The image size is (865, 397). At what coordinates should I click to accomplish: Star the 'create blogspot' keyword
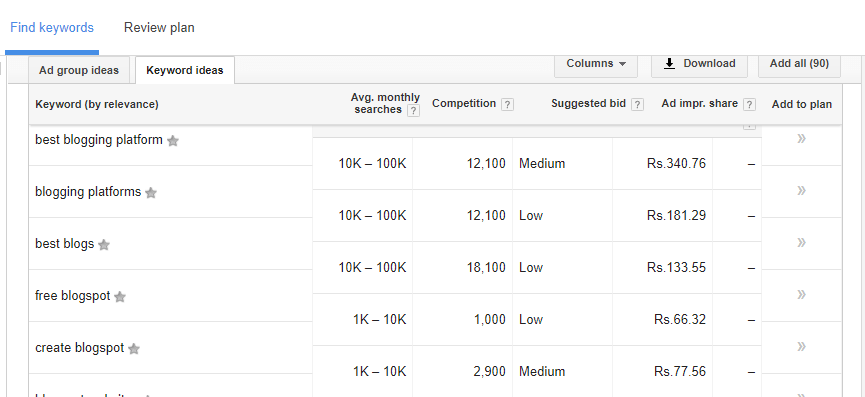(x=134, y=349)
